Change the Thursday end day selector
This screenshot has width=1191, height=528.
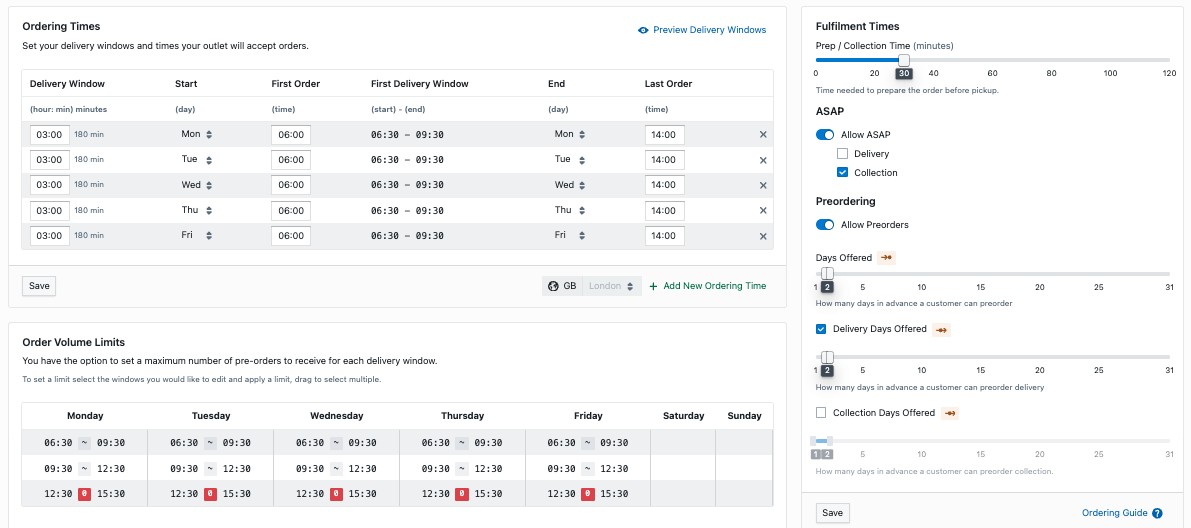(569, 210)
